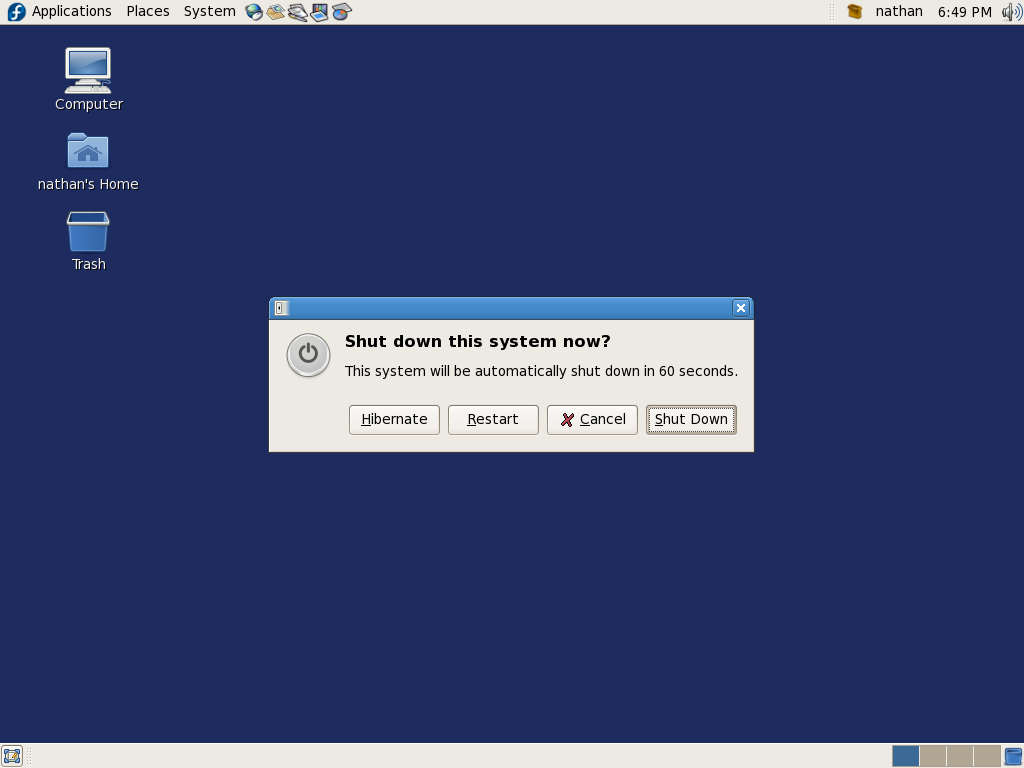Launch the web browser globe icon
The image size is (1024, 768).
(x=254, y=12)
